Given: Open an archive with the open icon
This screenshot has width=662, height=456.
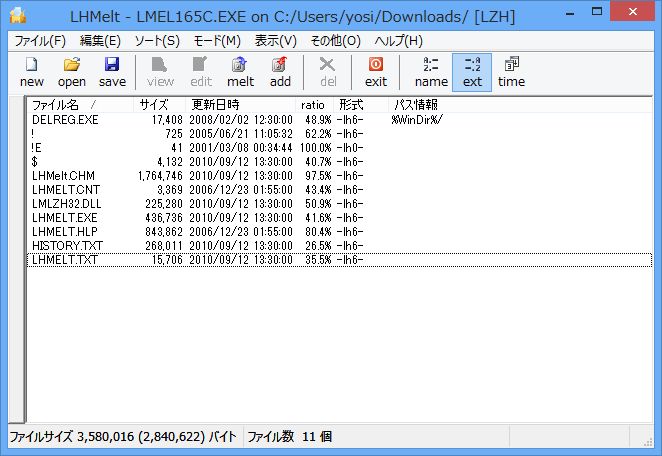Looking at the screenshot, I should 72,72.
